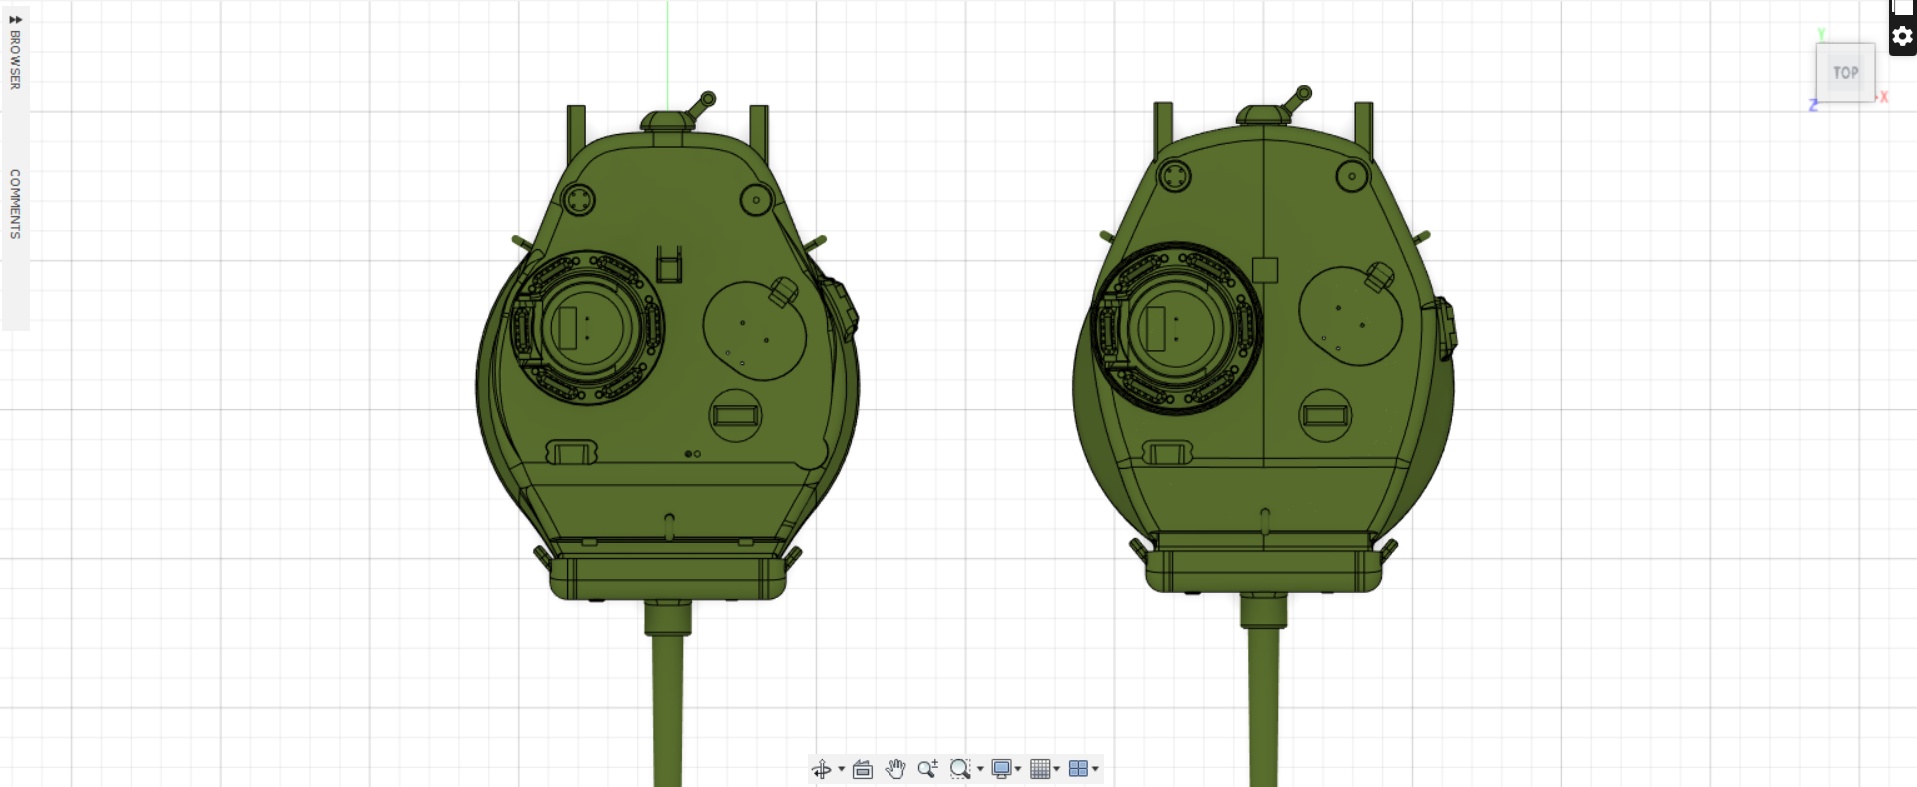Activate the Pan hand tool

pyautogui.click(x=895, y=769)
